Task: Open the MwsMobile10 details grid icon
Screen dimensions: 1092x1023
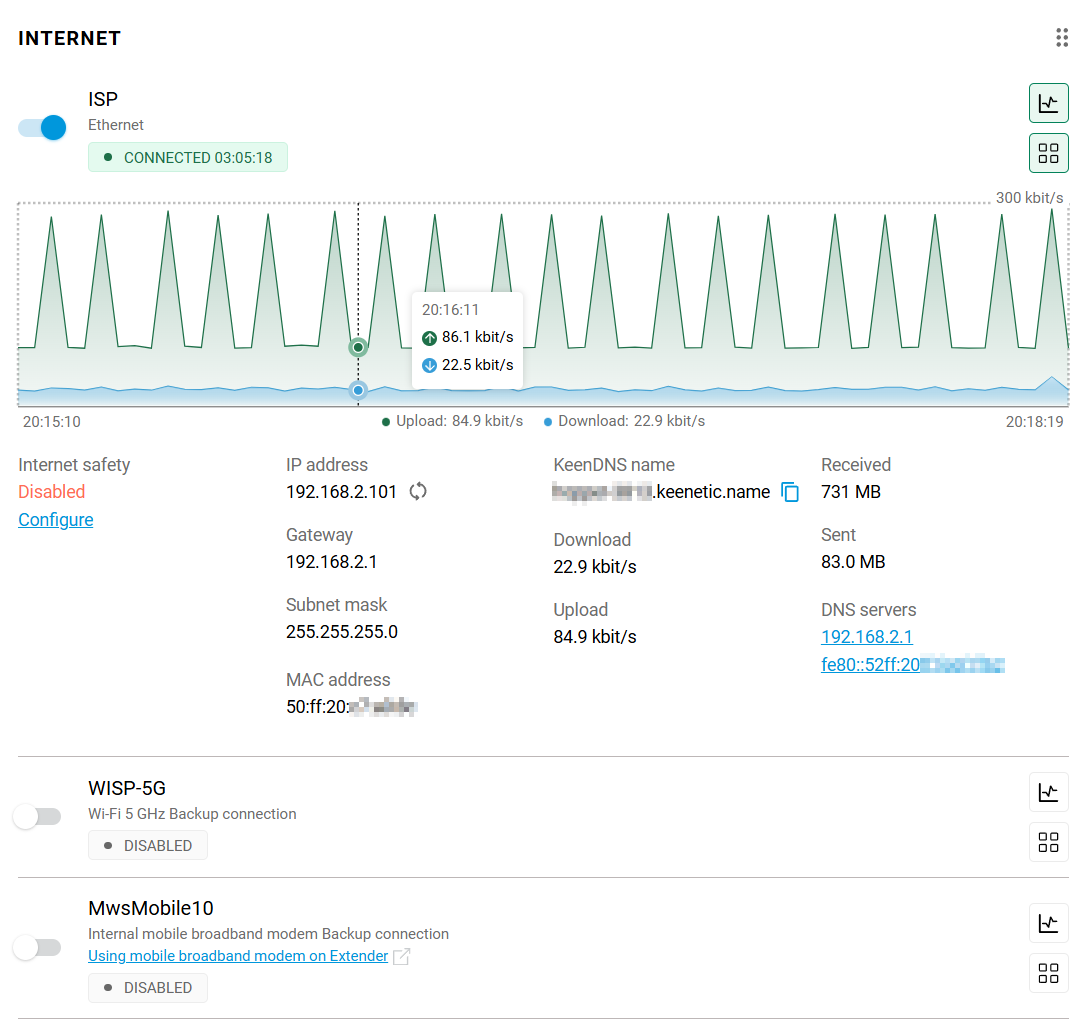Action: pos(1048,973)
